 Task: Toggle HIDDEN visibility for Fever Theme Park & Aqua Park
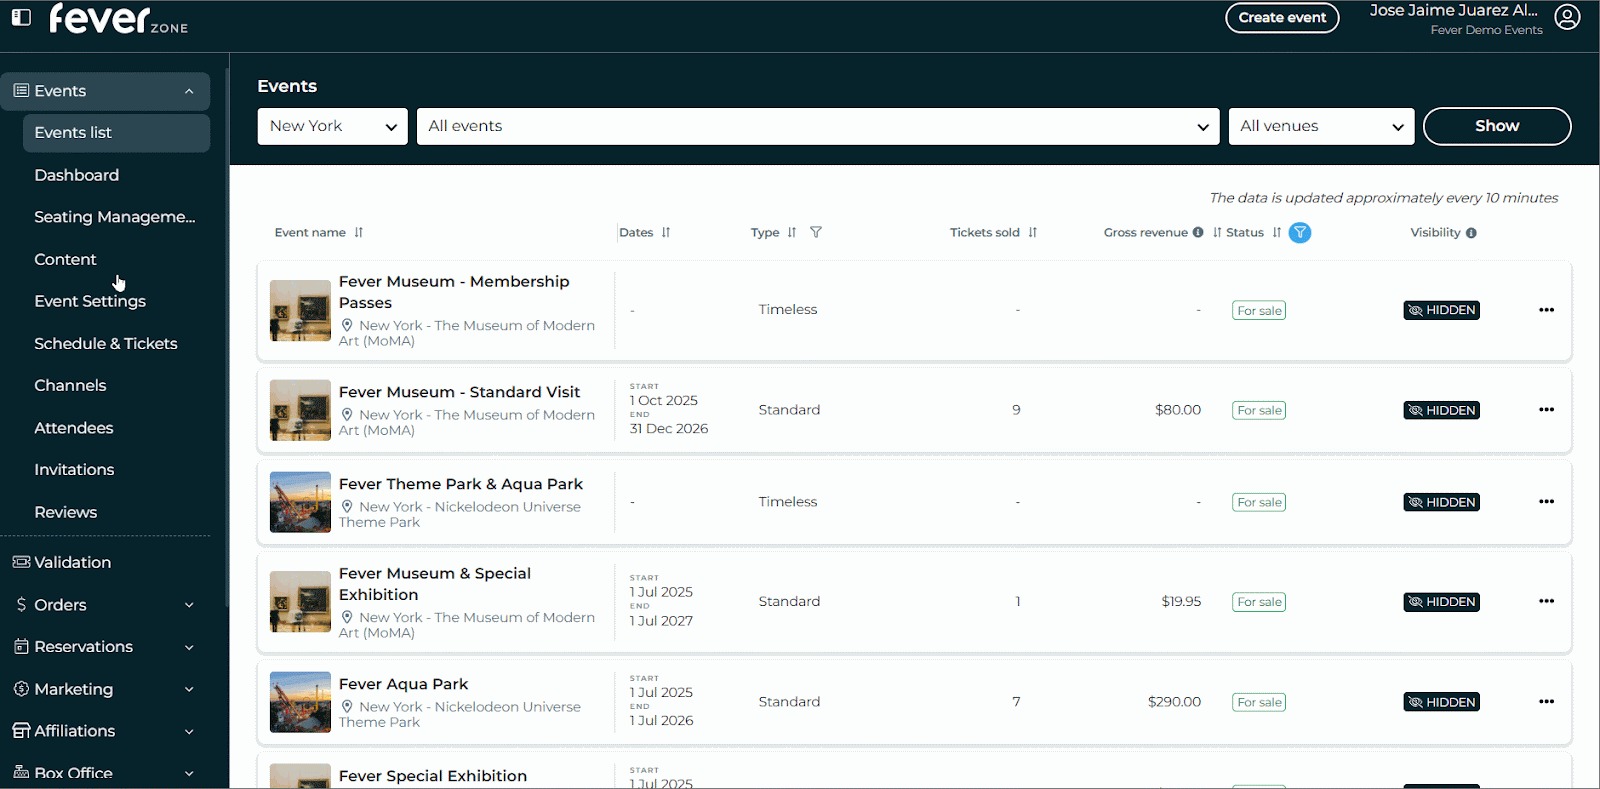(x=1441, y=502)
